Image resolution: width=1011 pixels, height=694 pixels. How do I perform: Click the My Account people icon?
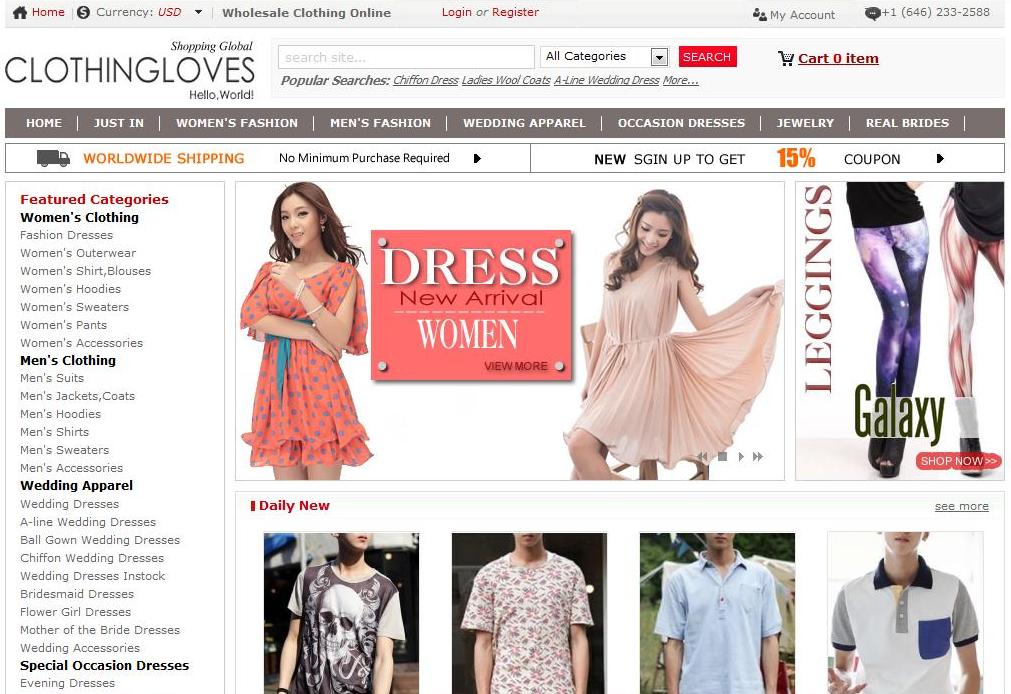tap(760, 15)
